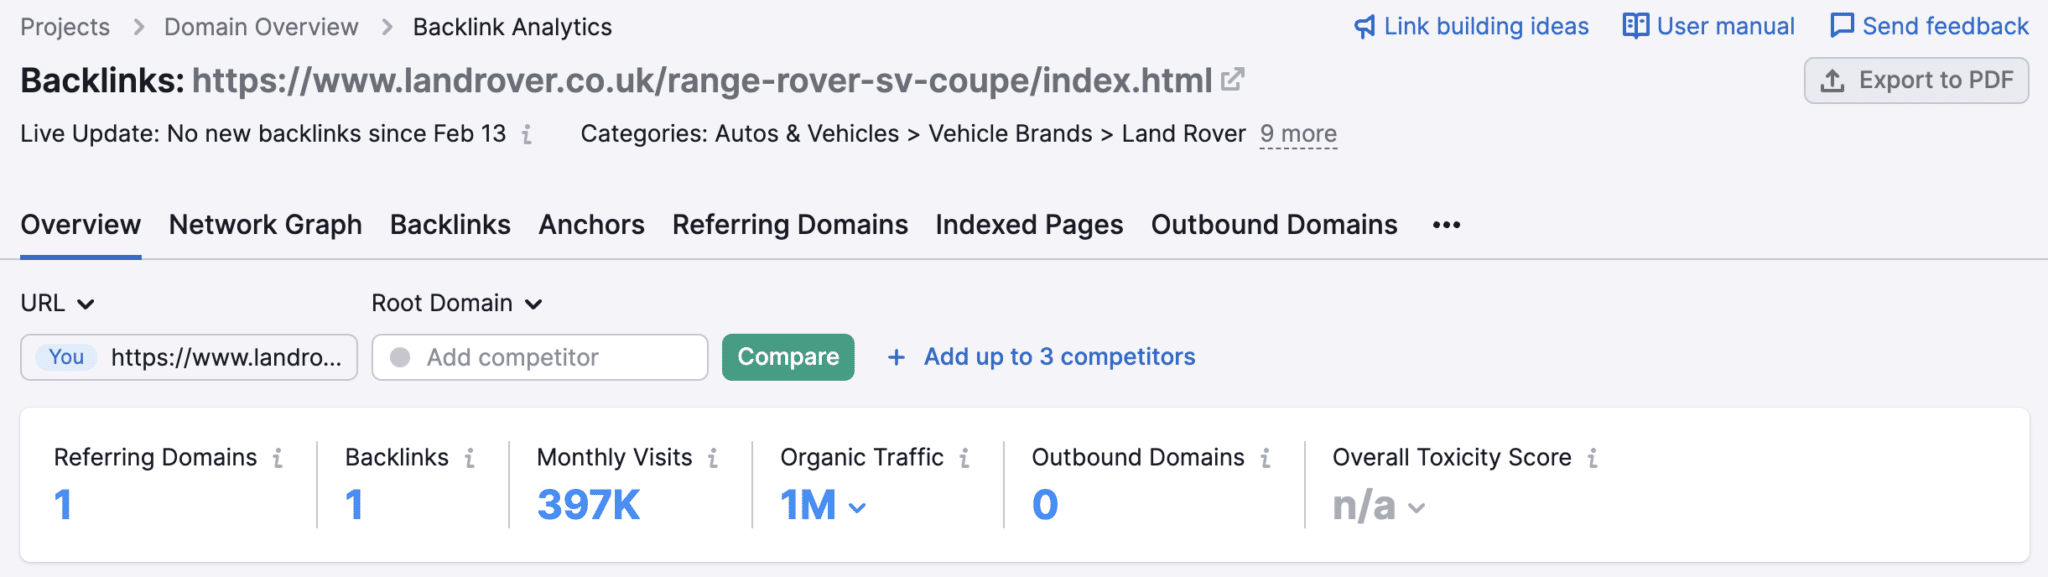This screenshot has width=2048, height=577.
Task: Click the landrover.co.uk backlinks URL heading
Action: coord(702,80)
